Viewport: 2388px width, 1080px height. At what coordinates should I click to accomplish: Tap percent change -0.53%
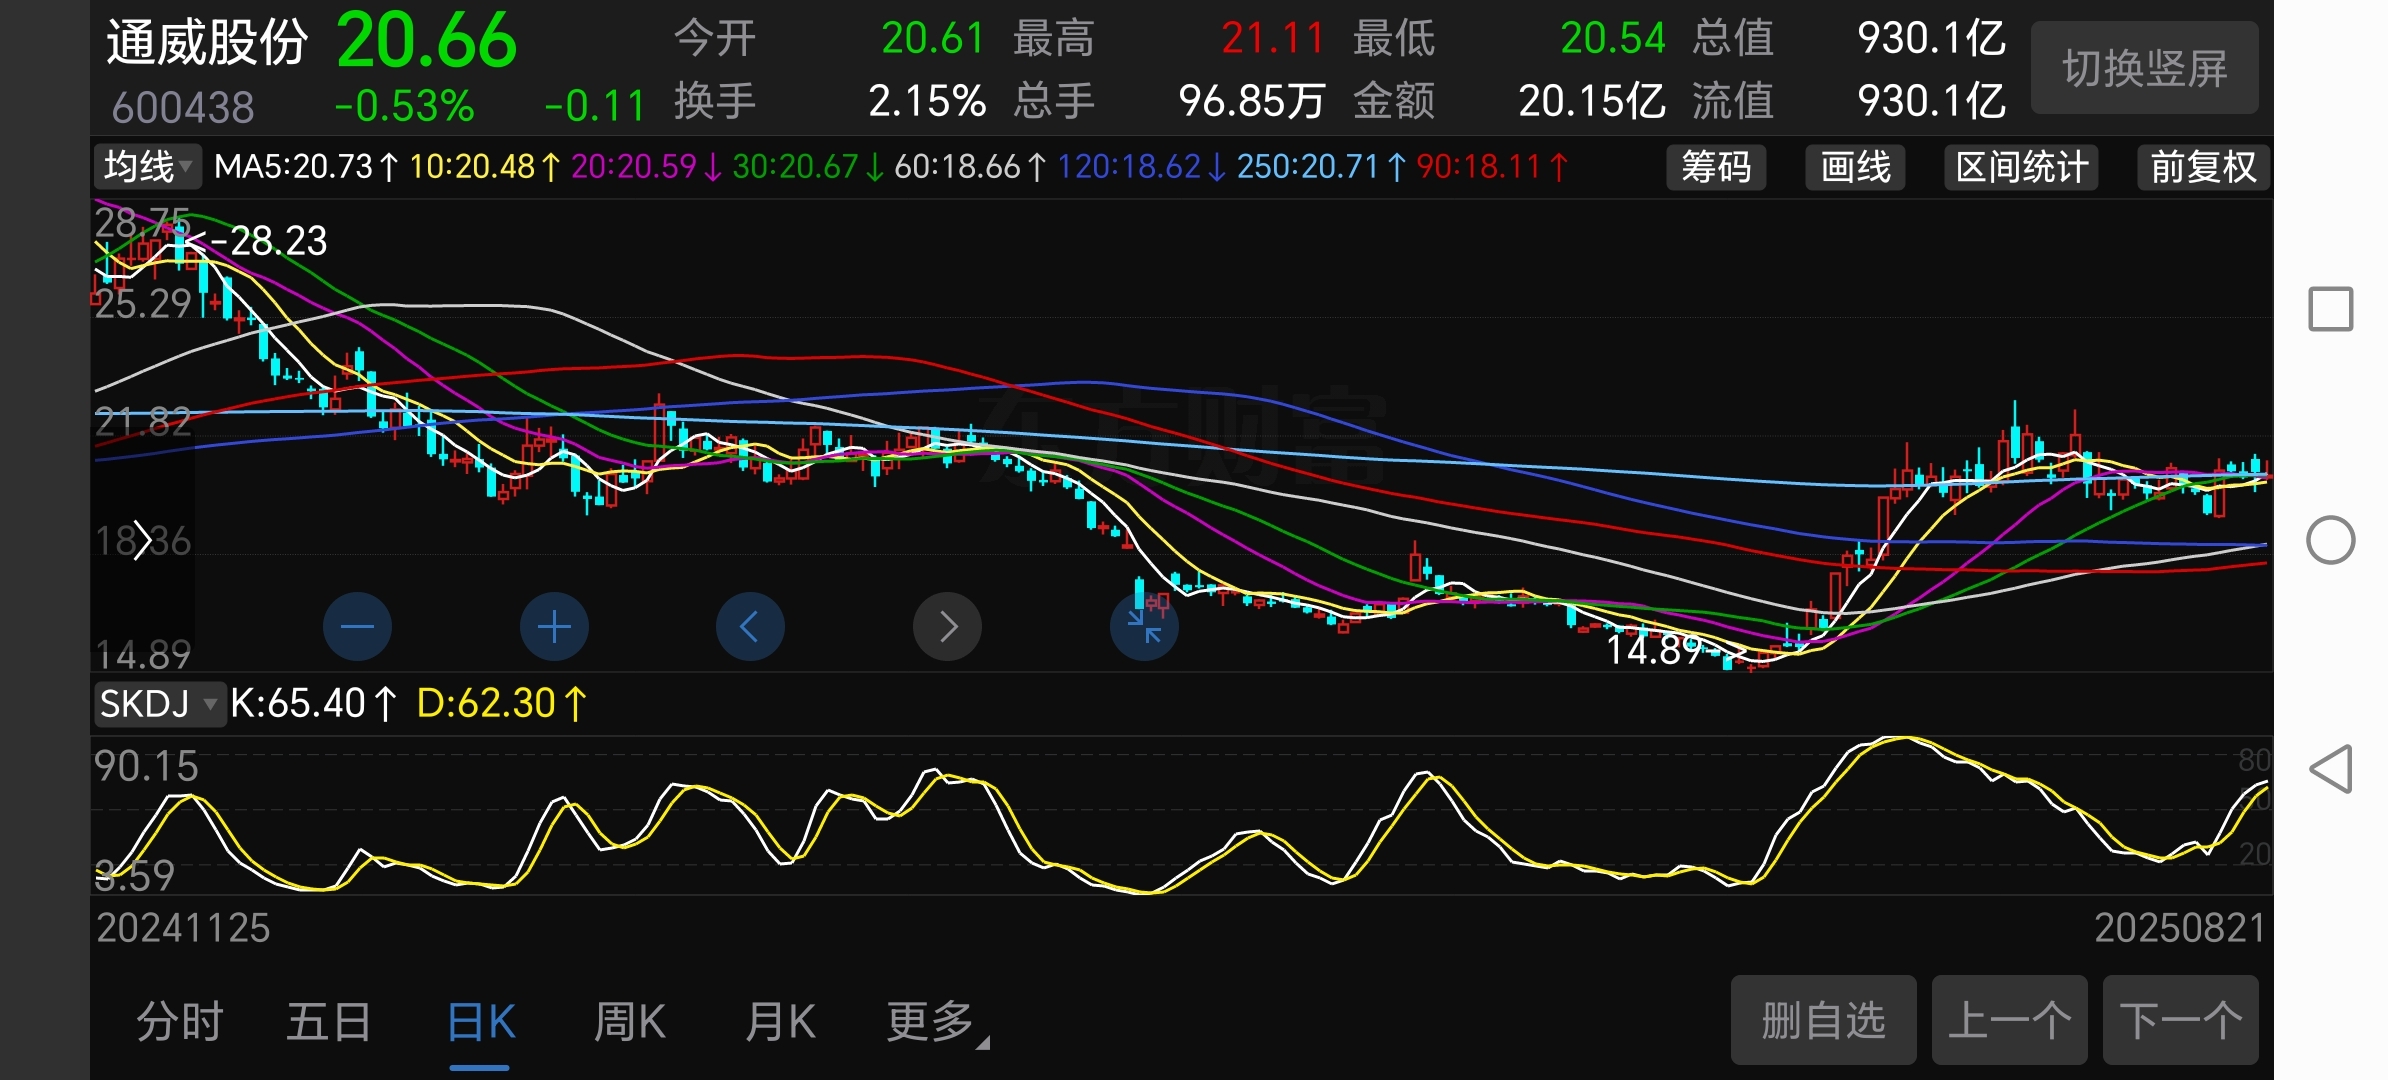[x=404, y=106]
